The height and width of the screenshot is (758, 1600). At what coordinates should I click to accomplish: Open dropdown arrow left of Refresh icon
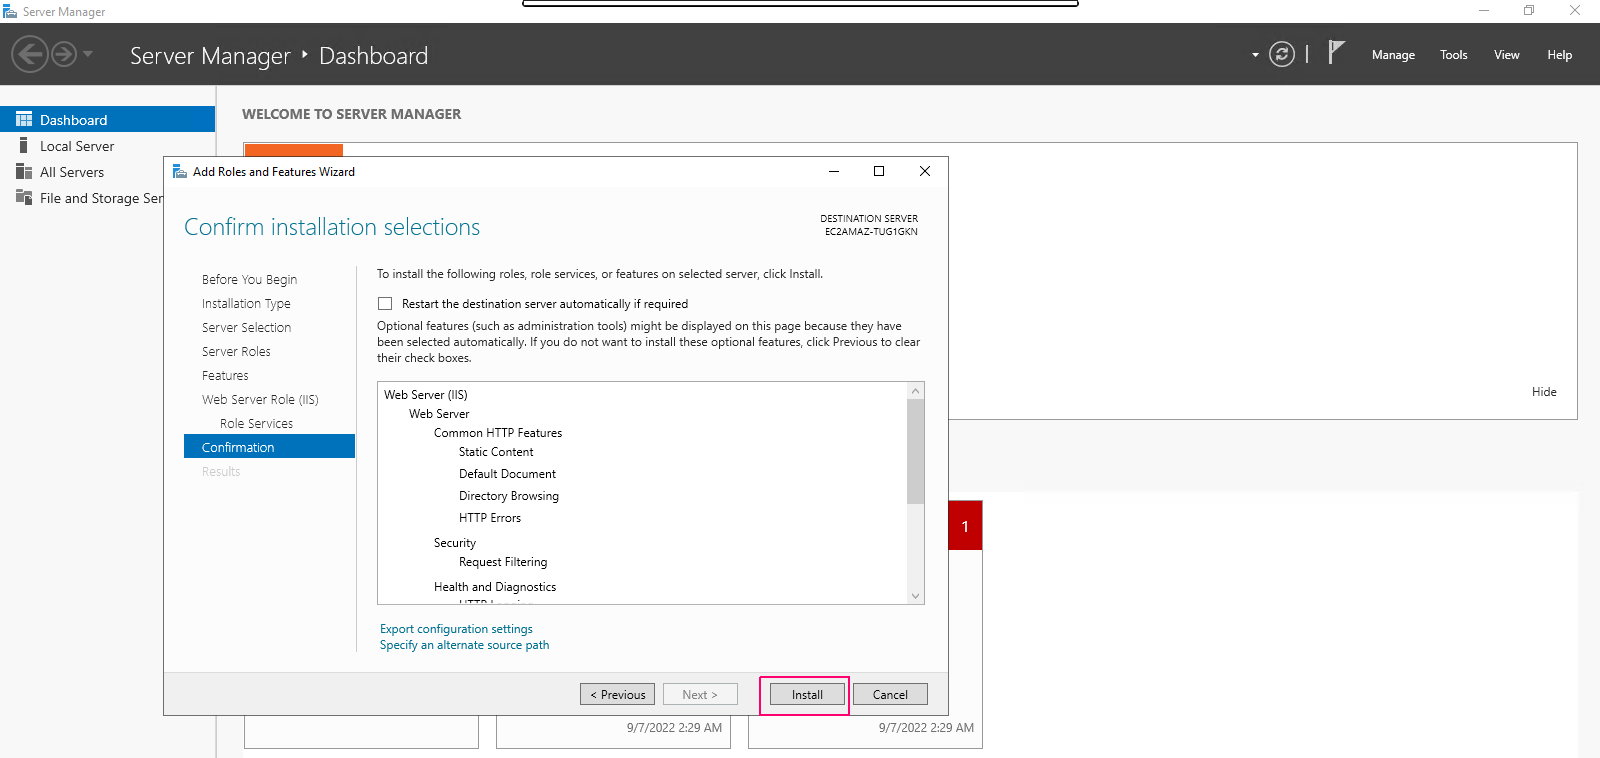pyautogui.click(x=1255, y=55)
